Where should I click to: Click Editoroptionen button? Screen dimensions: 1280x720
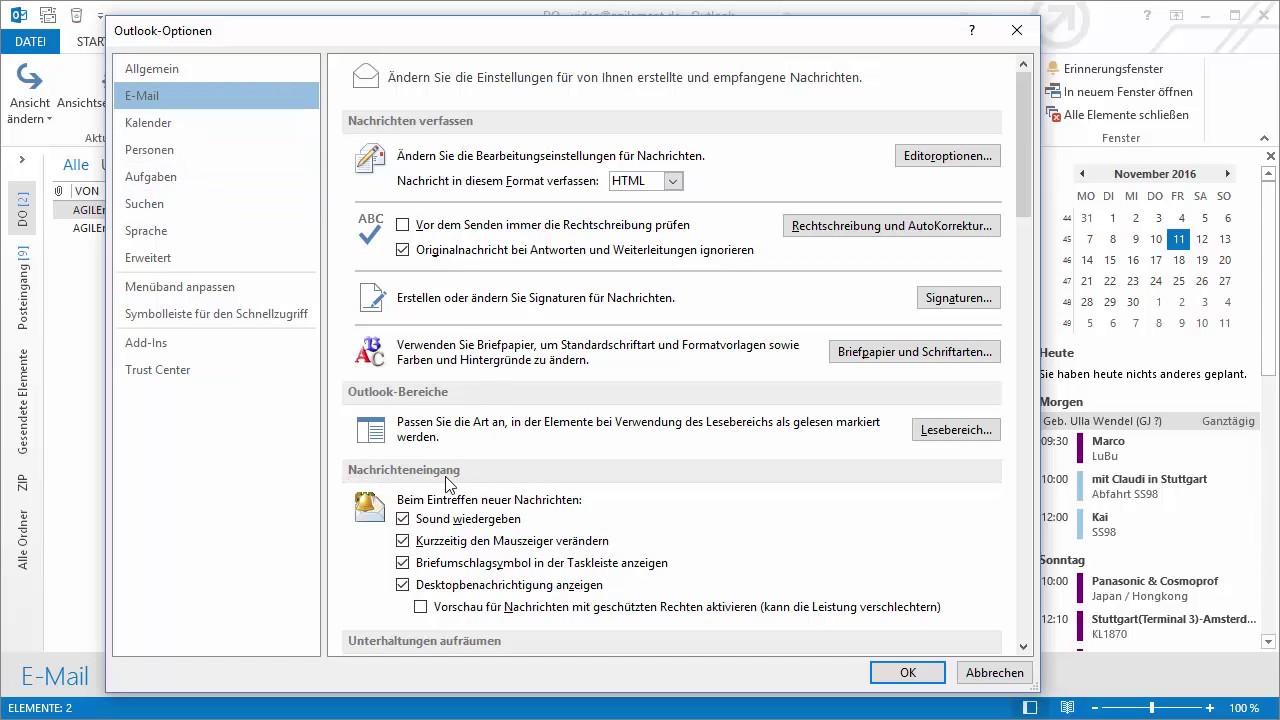947,156
